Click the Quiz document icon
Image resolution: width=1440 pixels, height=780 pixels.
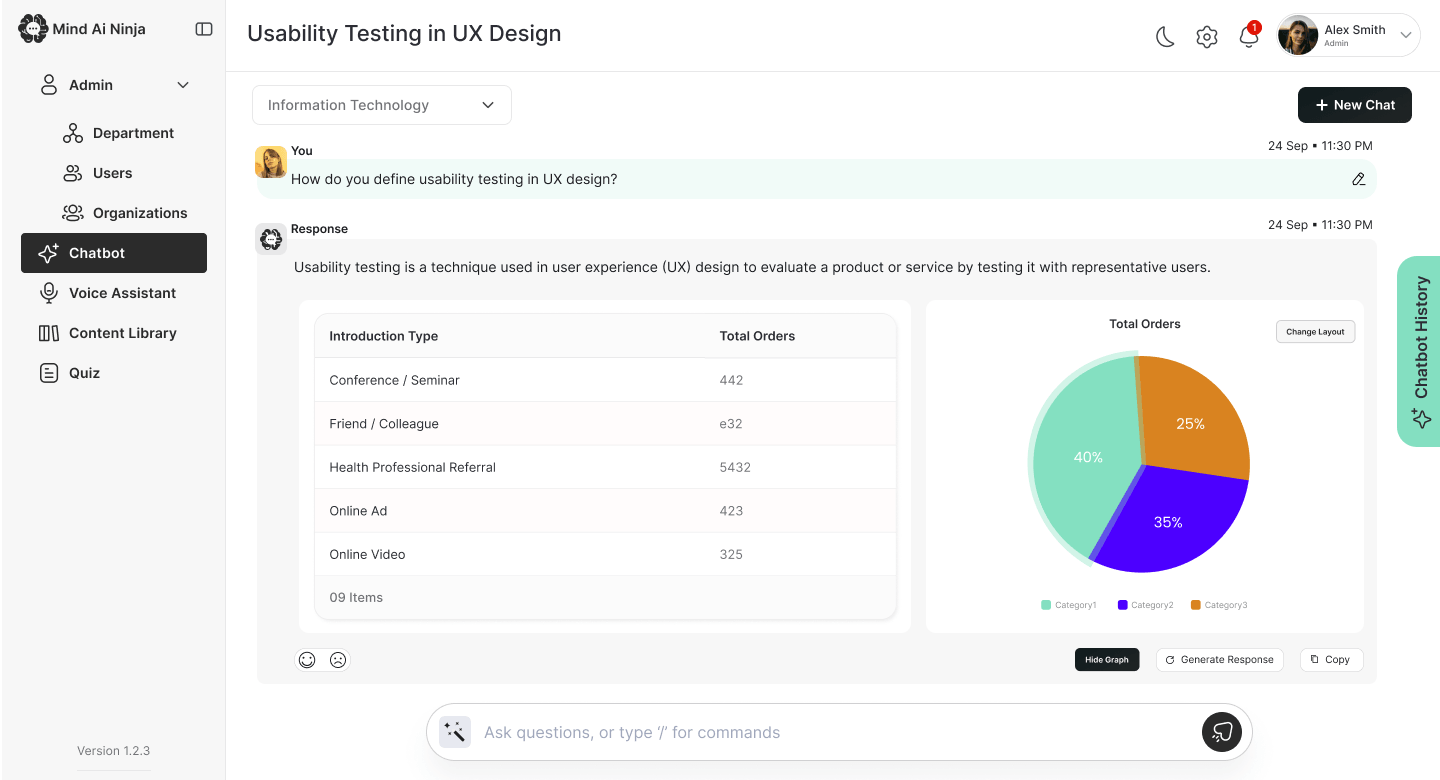point(48,373)
